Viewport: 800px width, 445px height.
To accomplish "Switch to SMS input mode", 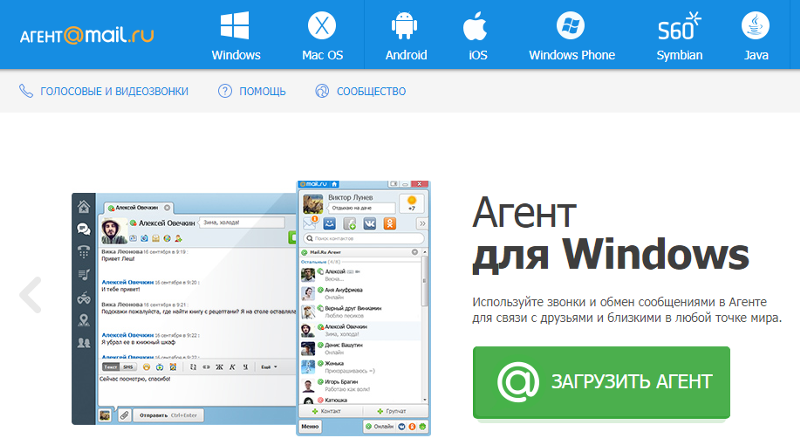I will 128,367.
